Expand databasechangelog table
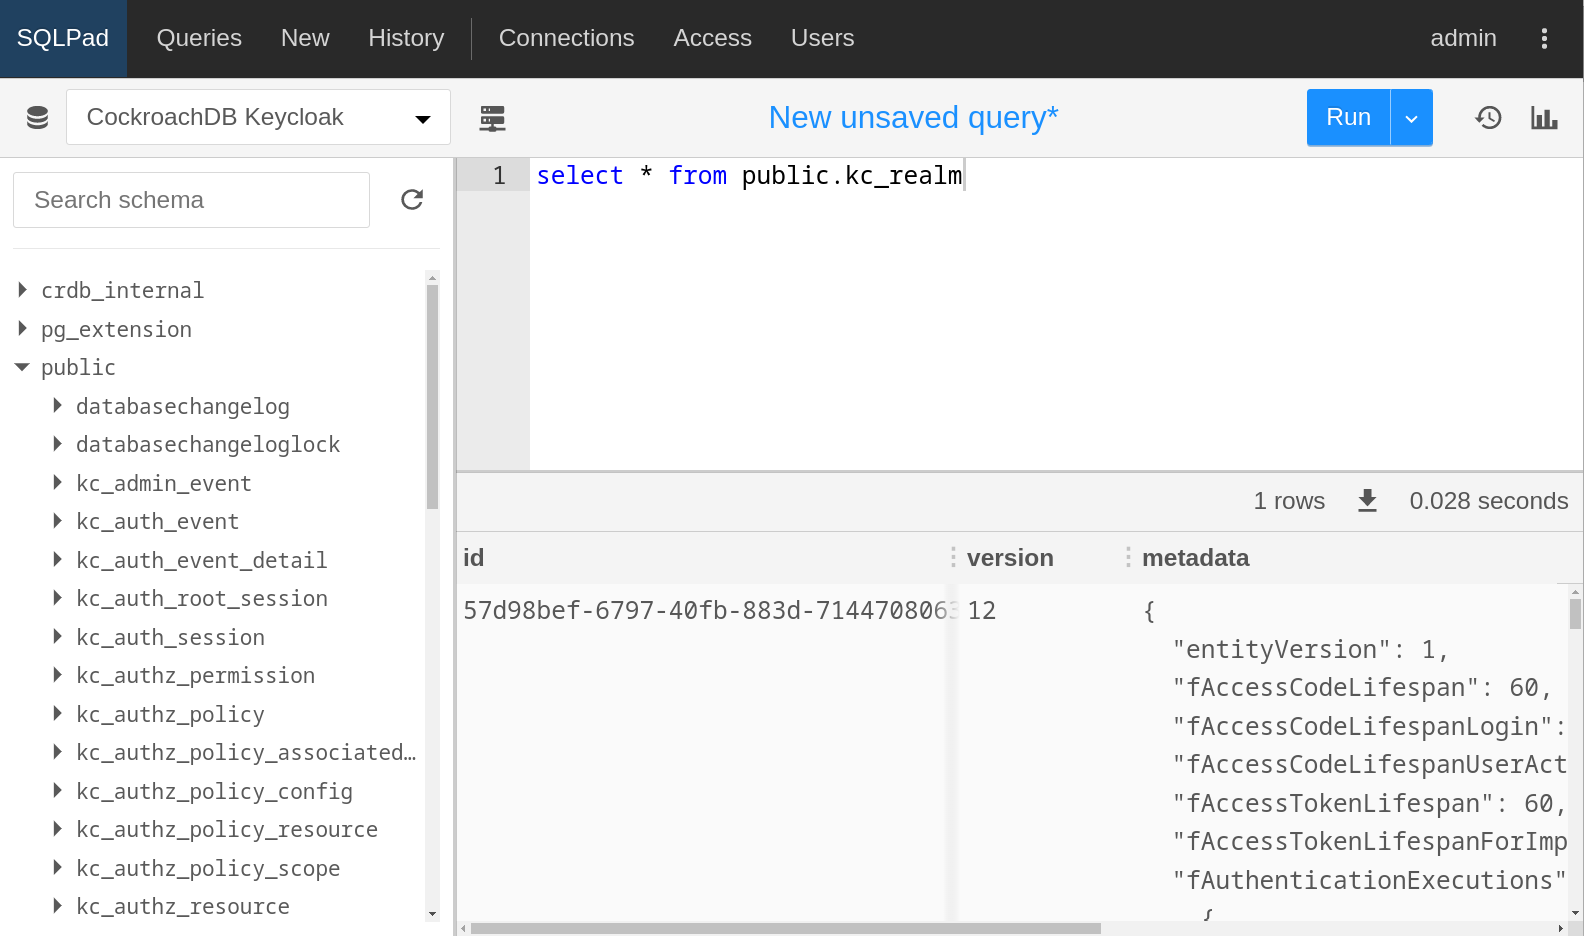 (57, 405)
